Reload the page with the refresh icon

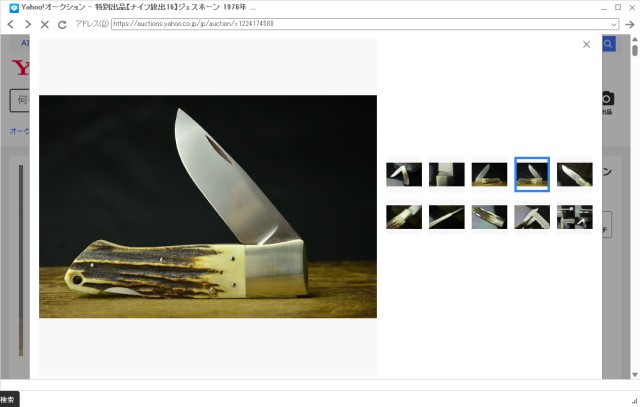click(x=62, y=24)
